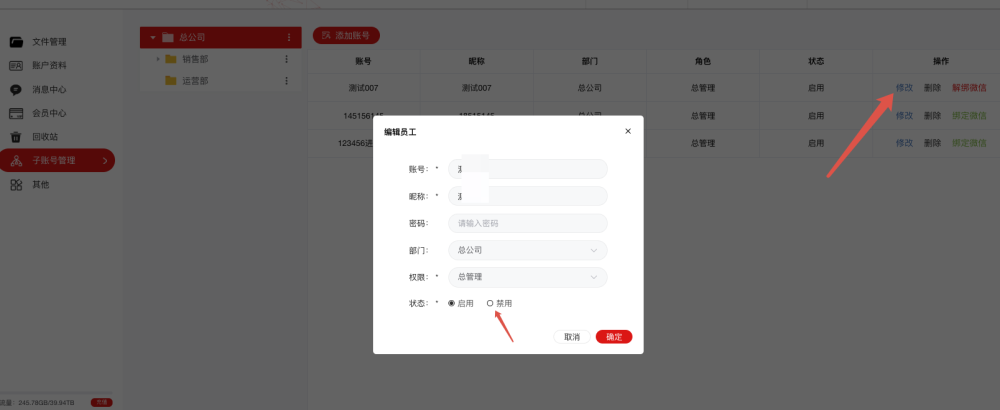This screenshot has width=1000, height=410.
Task: Click the 总公司 folder icon
Action: tap(168, 38)
